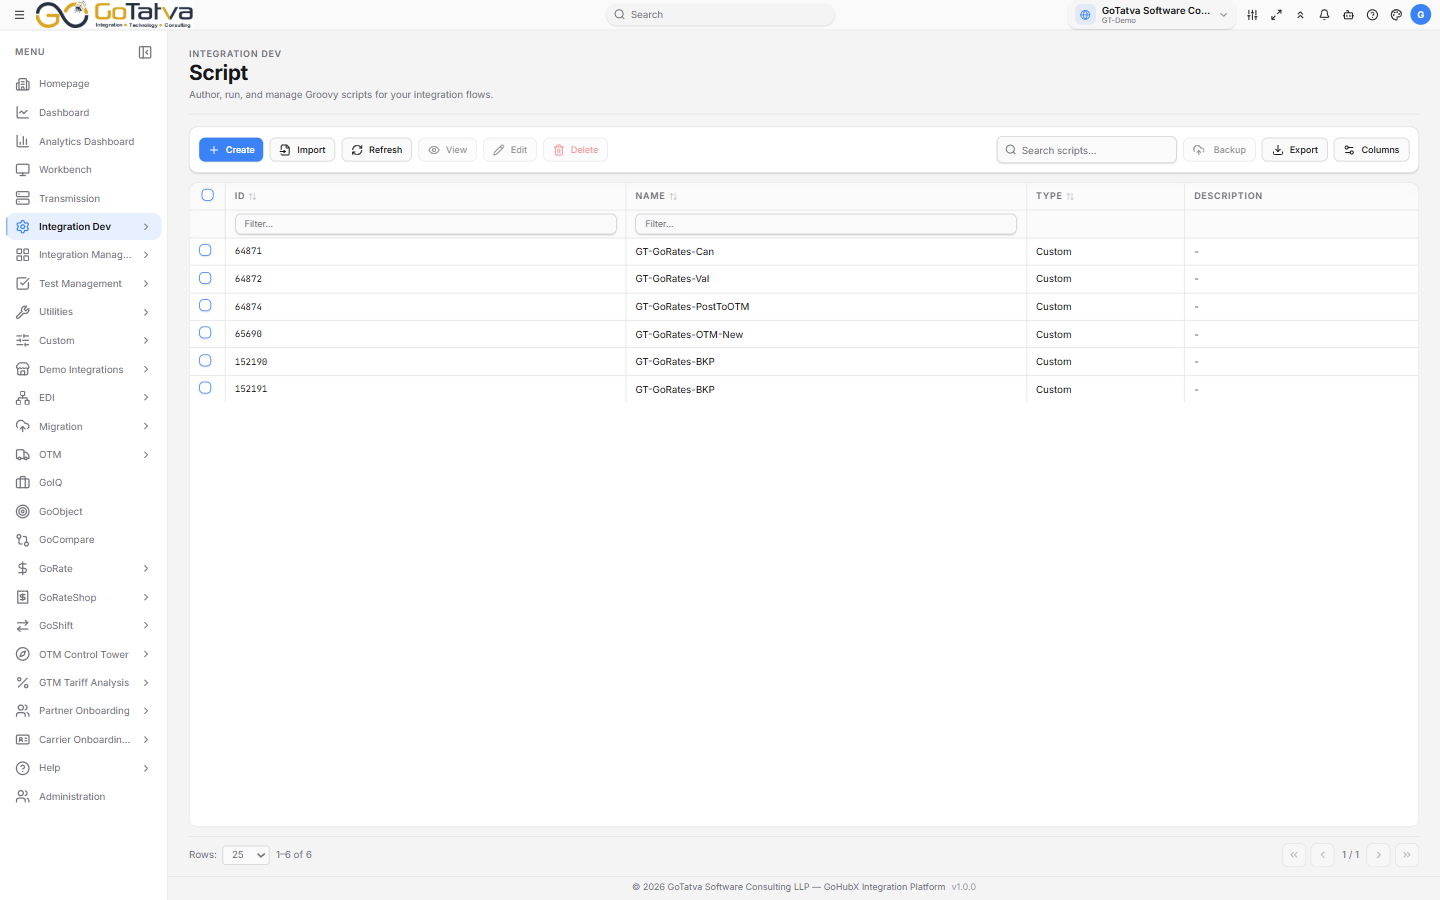
Task: Open the robot assistant icon
Action: click(x=1348, y=15)
